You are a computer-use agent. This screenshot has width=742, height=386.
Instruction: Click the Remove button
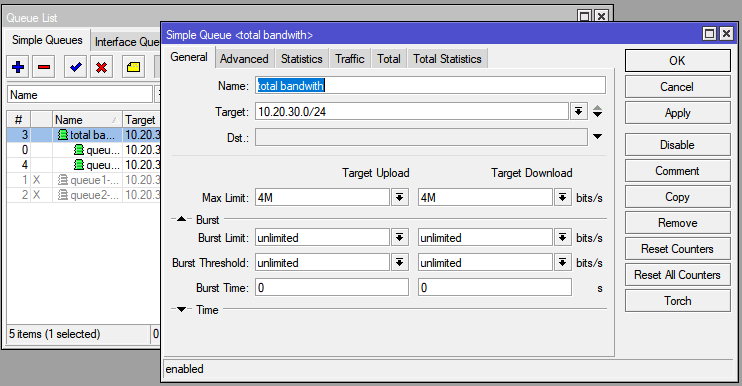[x=677, y=223]
